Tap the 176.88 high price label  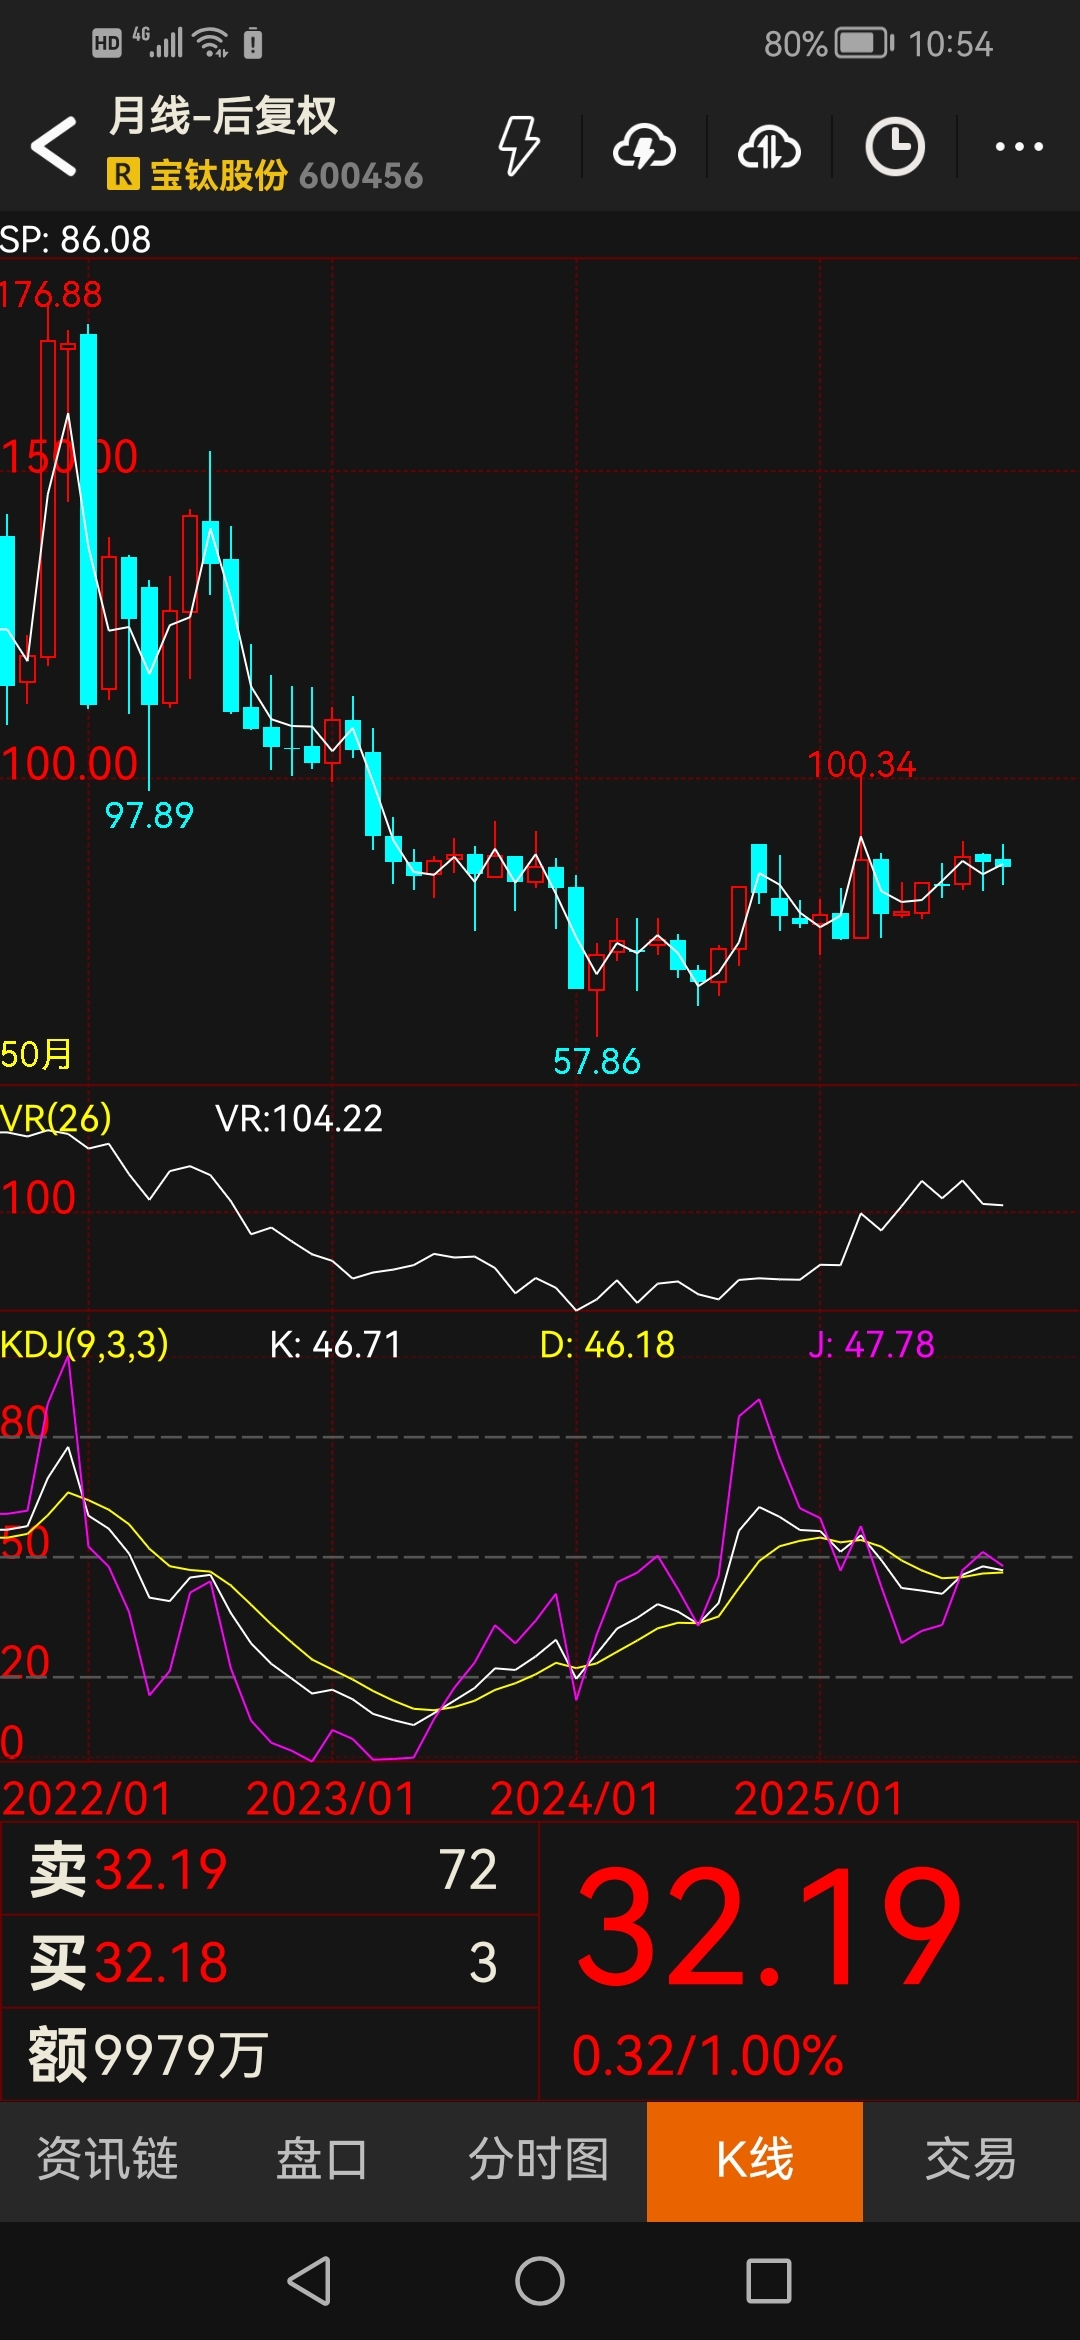click(x=51, y=294)
